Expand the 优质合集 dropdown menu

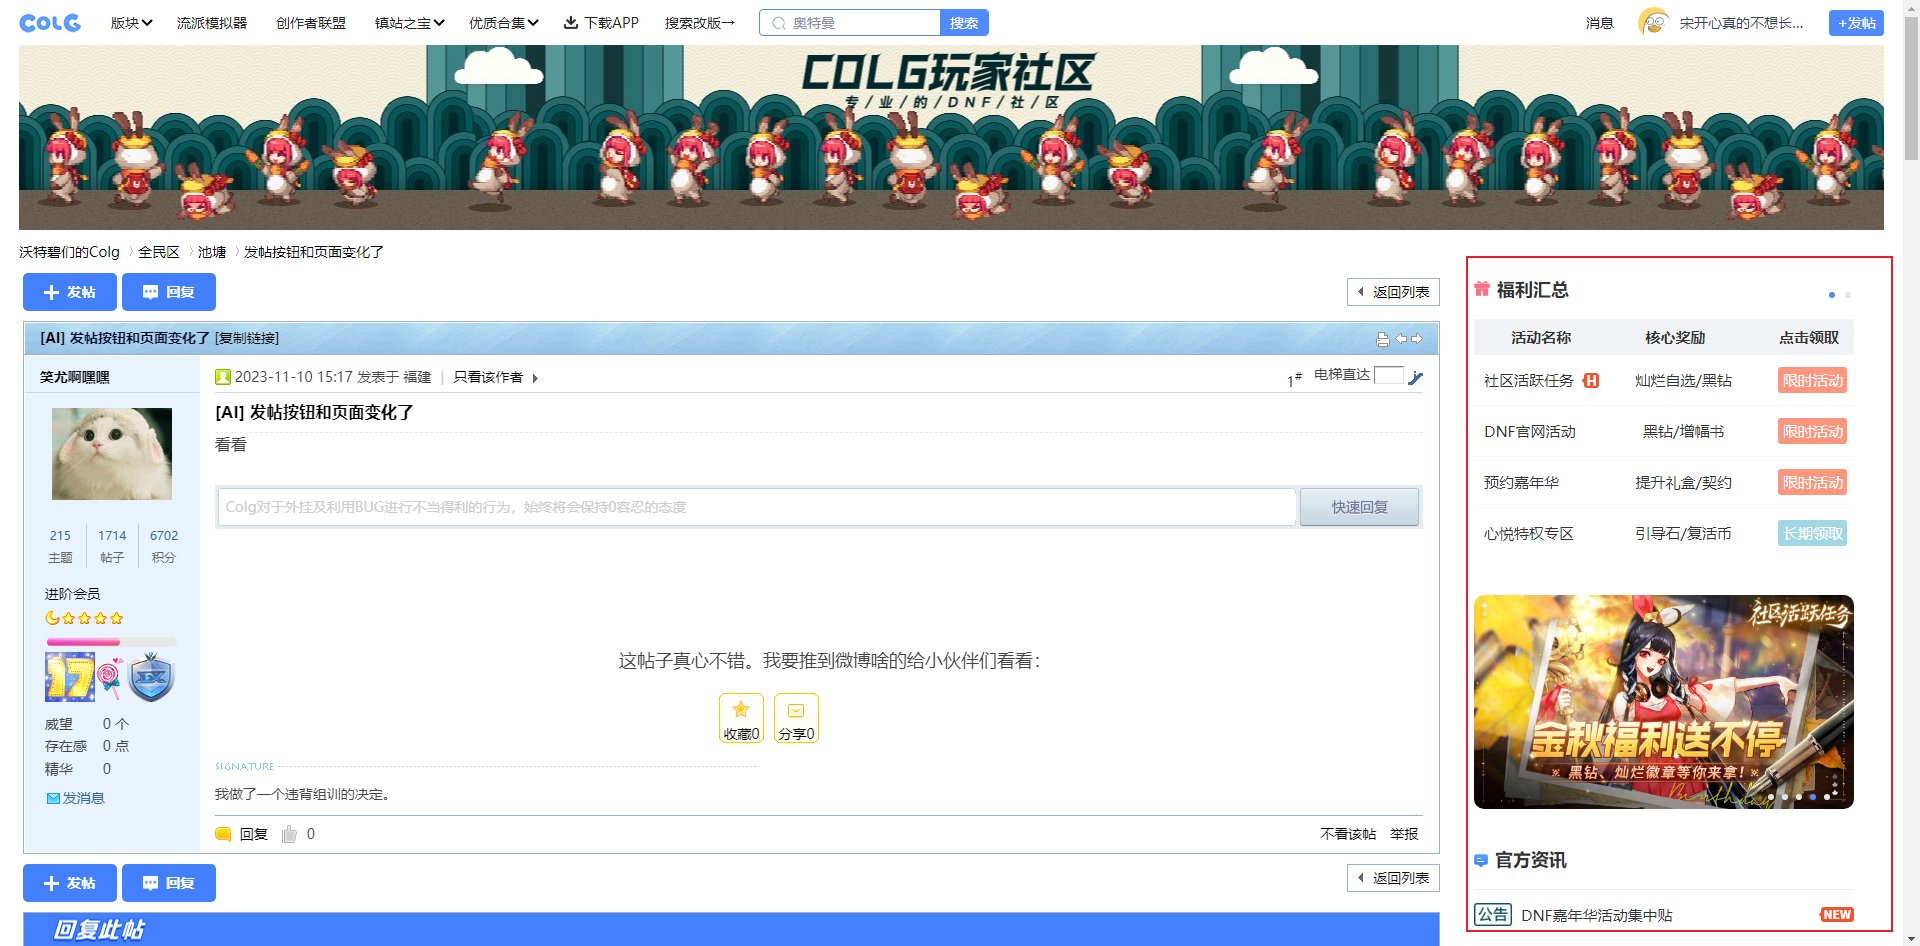[503, 22]
